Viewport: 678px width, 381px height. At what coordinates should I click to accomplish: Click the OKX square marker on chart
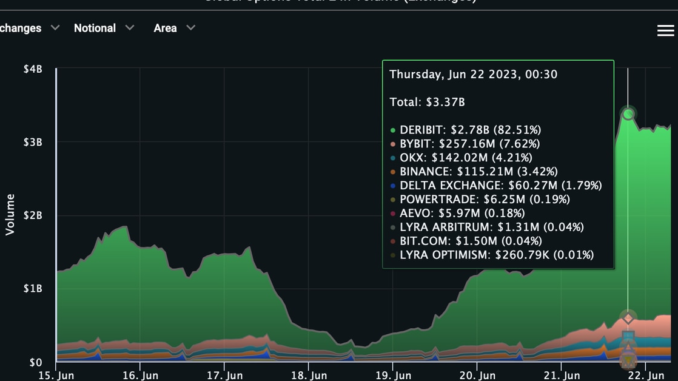[628, 336]
